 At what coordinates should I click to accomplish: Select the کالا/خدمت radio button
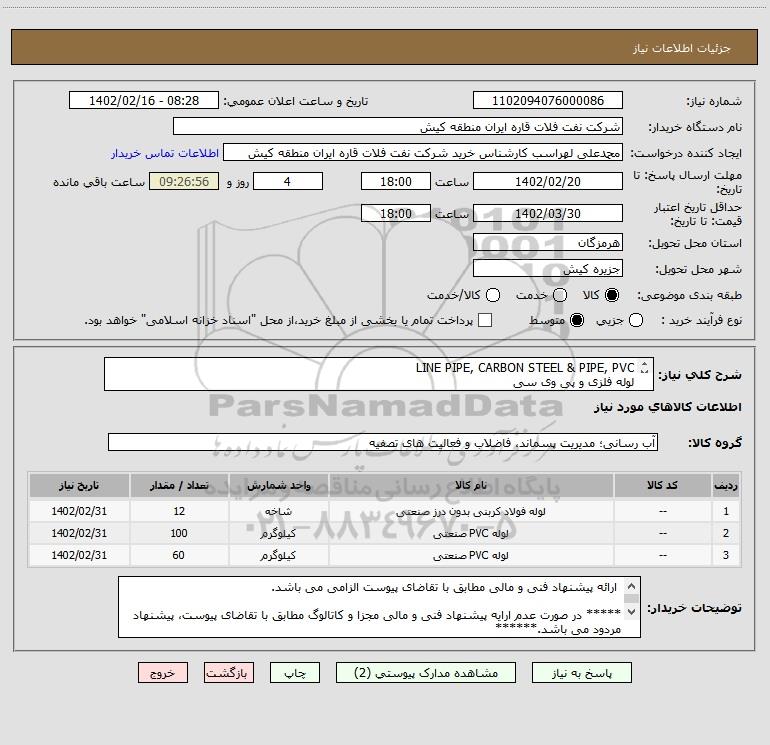[493, 295]
